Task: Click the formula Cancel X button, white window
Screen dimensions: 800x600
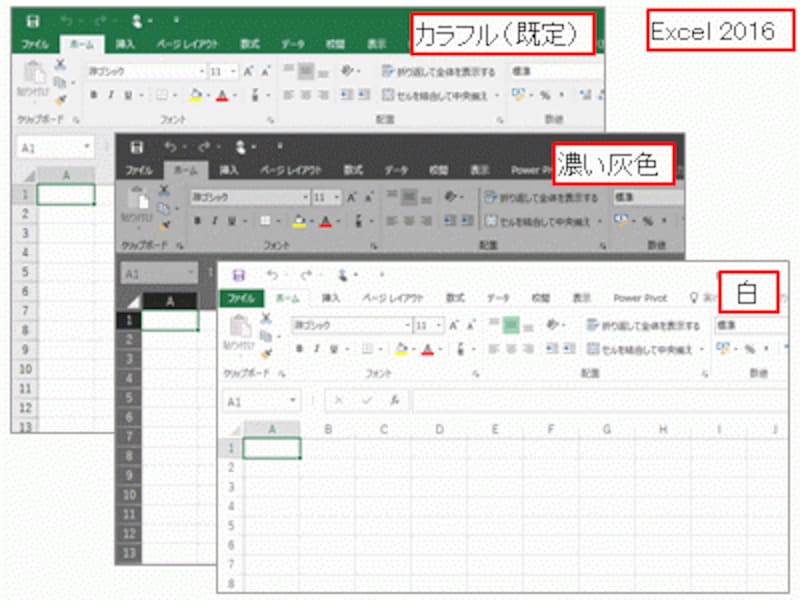Action: [x=338, y=401]
